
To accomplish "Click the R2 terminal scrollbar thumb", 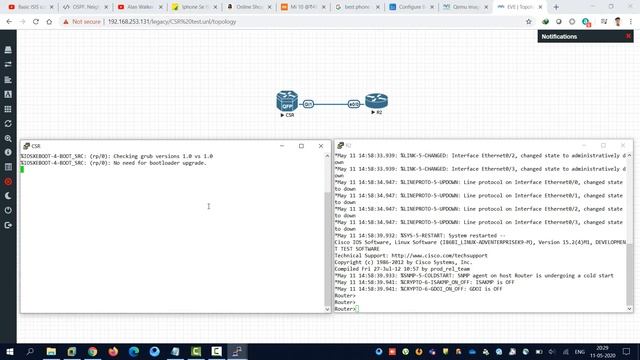I will point(629,274).
